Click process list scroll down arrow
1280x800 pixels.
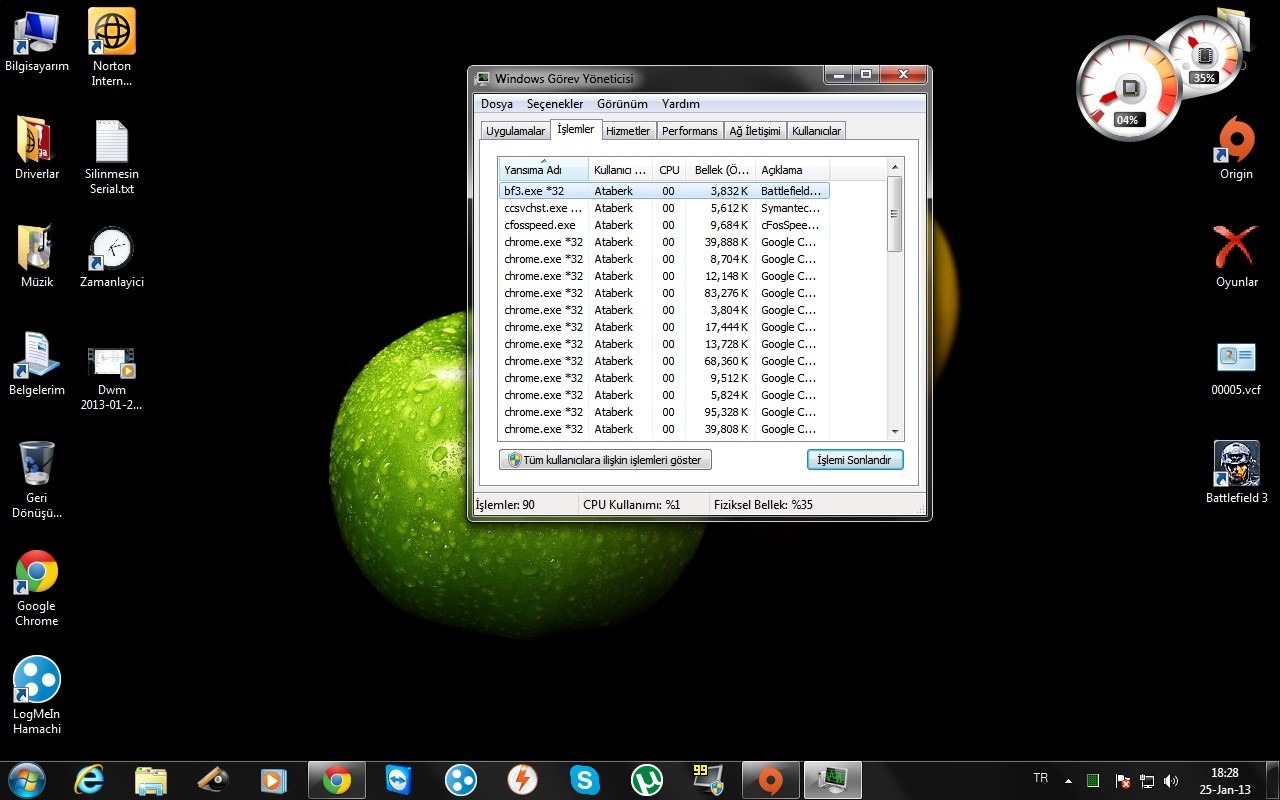click(x=895, y=431)
